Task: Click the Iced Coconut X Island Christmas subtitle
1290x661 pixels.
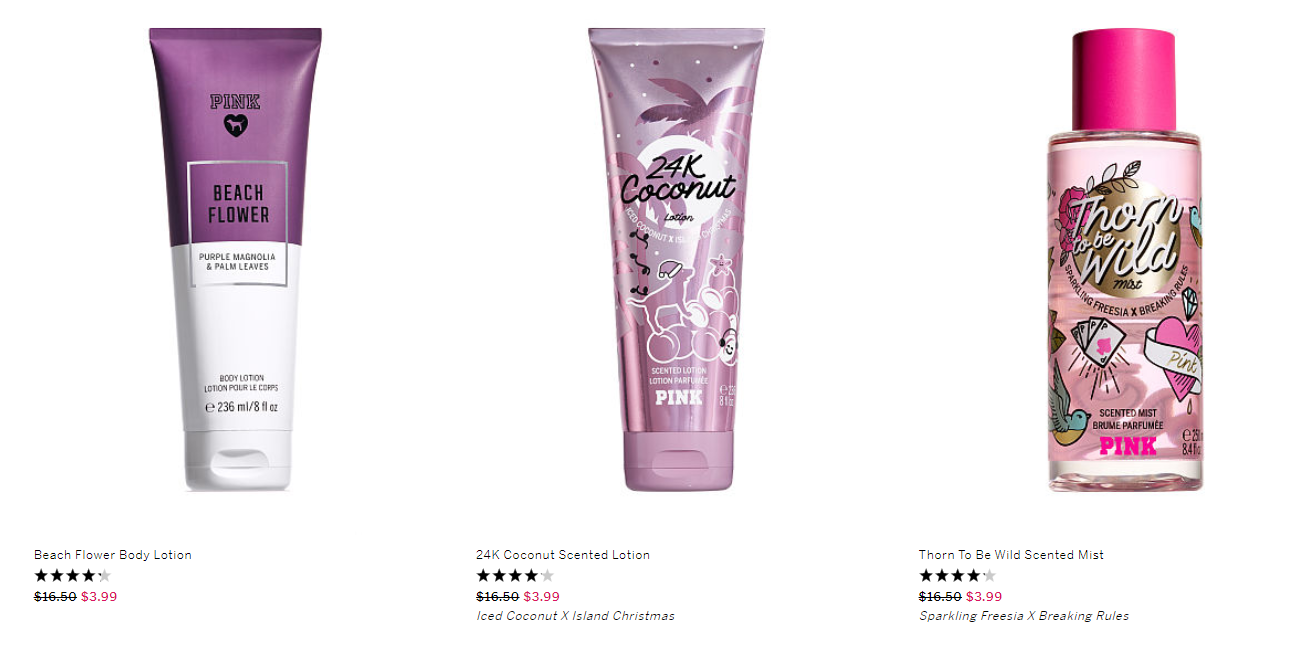Action: click(x=575, y=616)
